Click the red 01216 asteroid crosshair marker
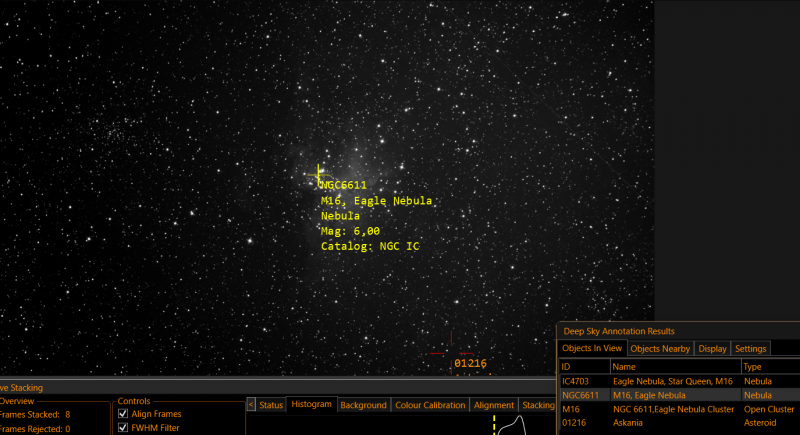The width and height of the screenshot is (800, 435). pyautogui.click(x=451, y=353)
